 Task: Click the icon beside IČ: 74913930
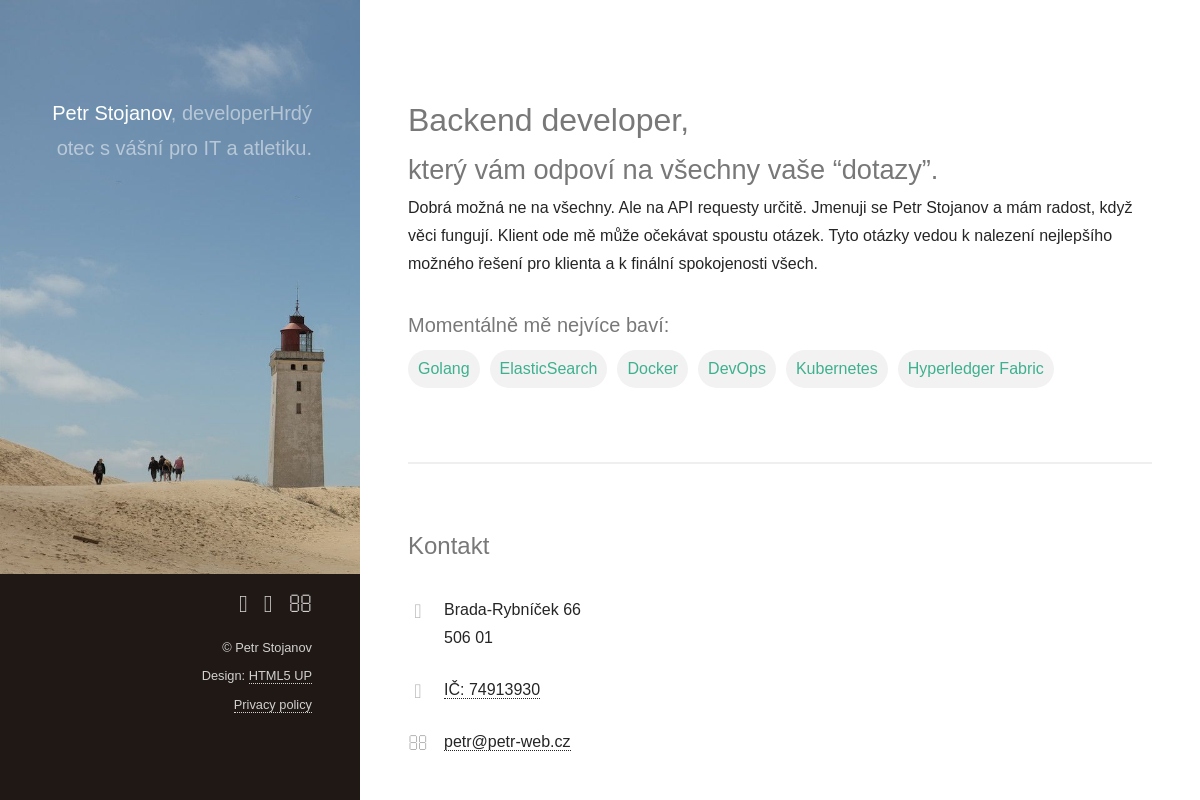418,691
